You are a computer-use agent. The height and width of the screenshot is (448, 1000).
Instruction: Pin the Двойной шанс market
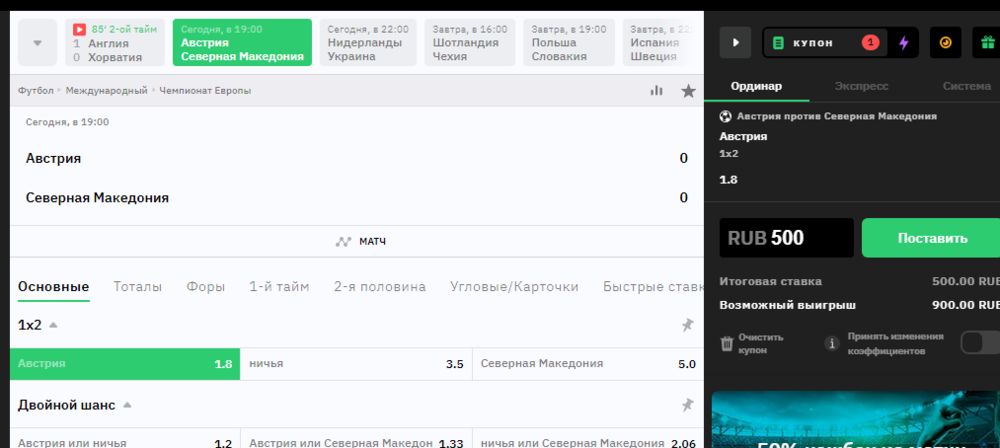click(688, 405)
